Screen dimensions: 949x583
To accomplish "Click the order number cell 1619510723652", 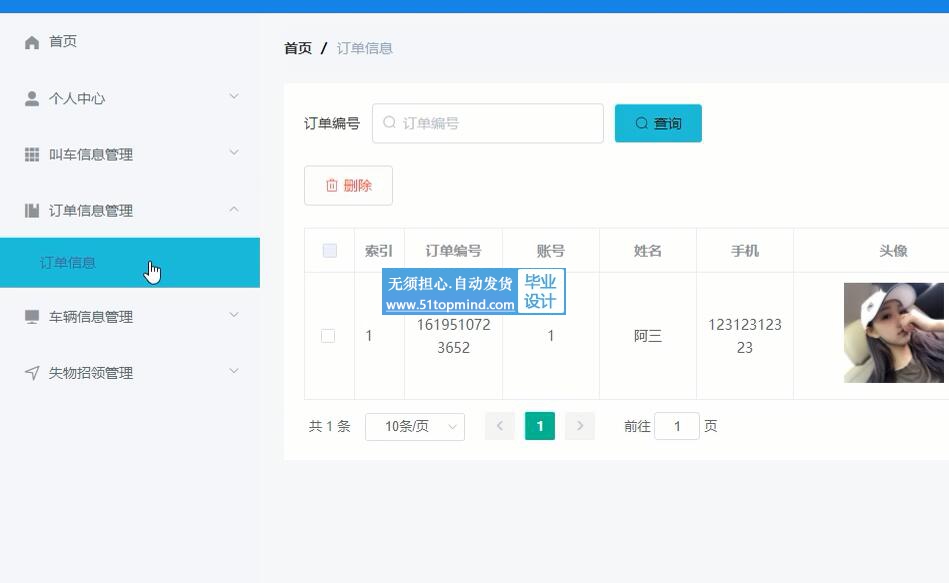I will [453, 336].
